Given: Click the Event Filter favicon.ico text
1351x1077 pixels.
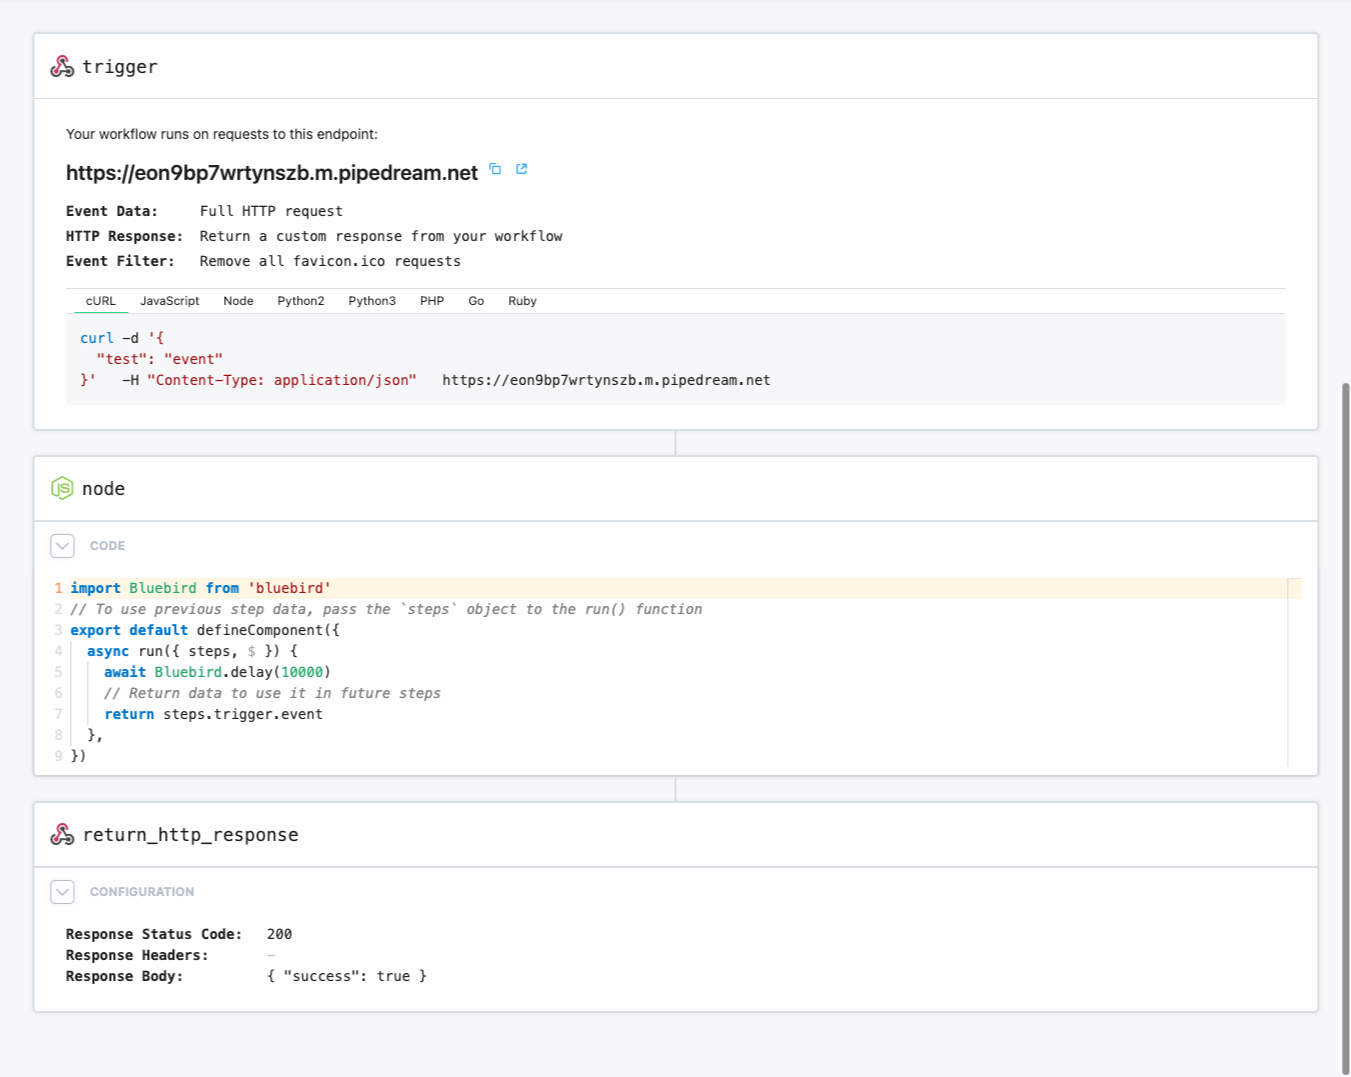Looking at the screenshot, I should [330, 261].
